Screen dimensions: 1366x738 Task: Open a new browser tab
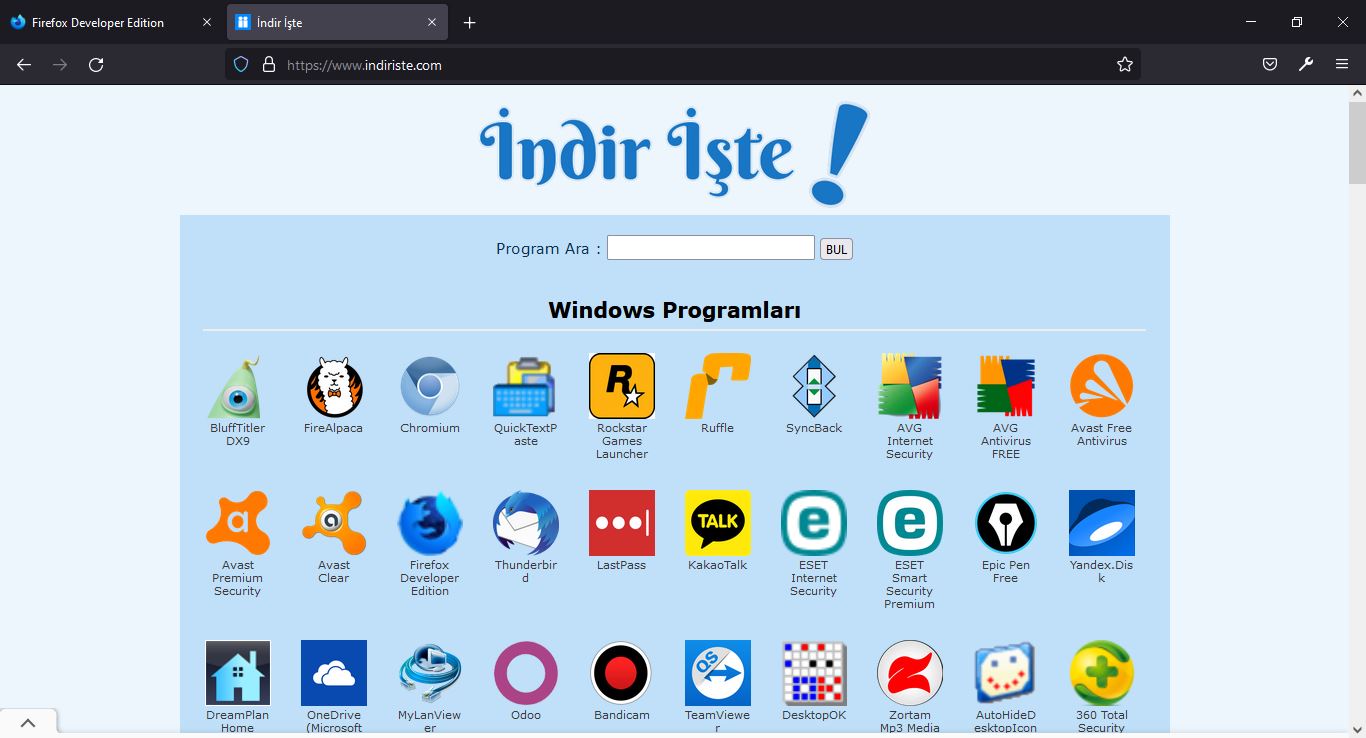(x=469, y=22)
